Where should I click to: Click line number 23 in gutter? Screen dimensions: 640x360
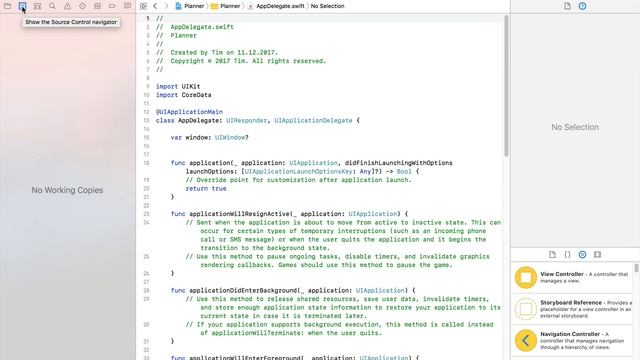tap(146, 214)
